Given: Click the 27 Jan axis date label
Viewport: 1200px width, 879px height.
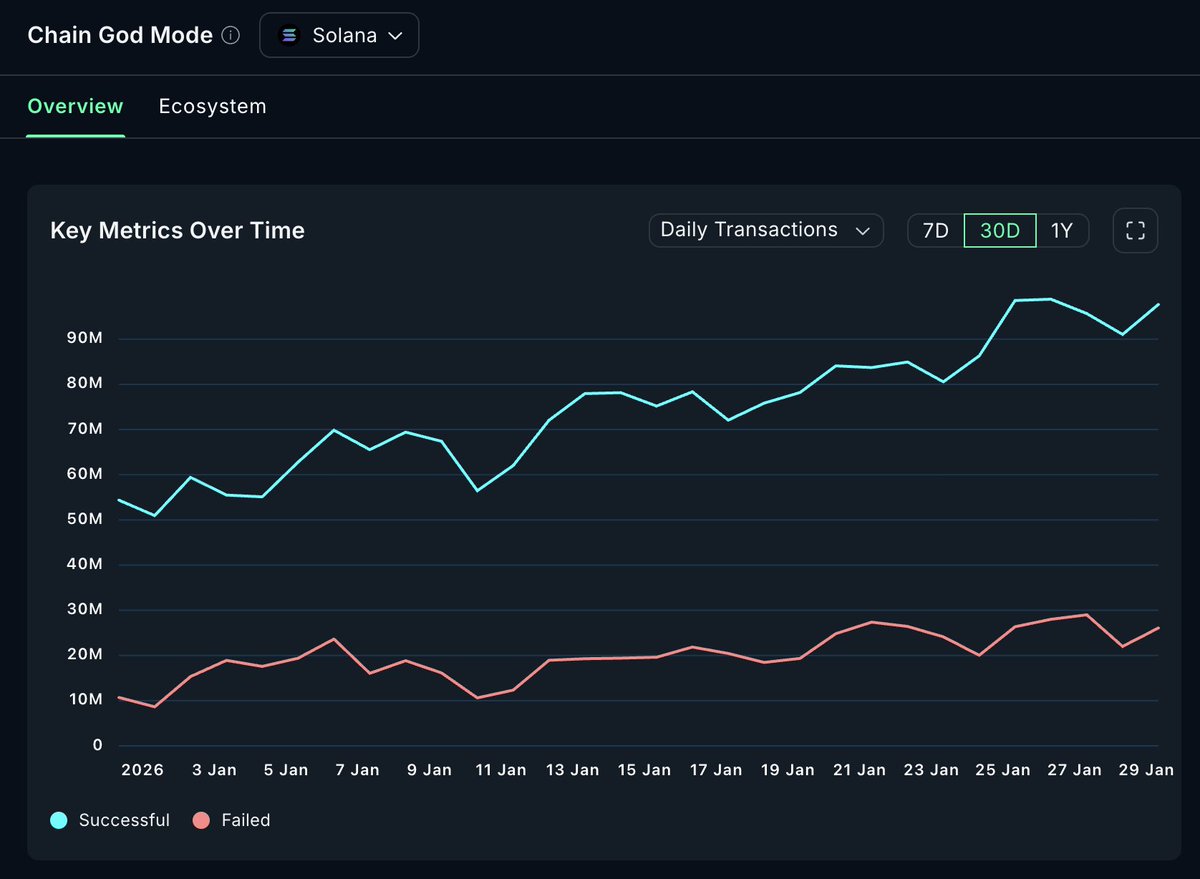Looking at the screenshot, I should click(x=1073, y=770).
